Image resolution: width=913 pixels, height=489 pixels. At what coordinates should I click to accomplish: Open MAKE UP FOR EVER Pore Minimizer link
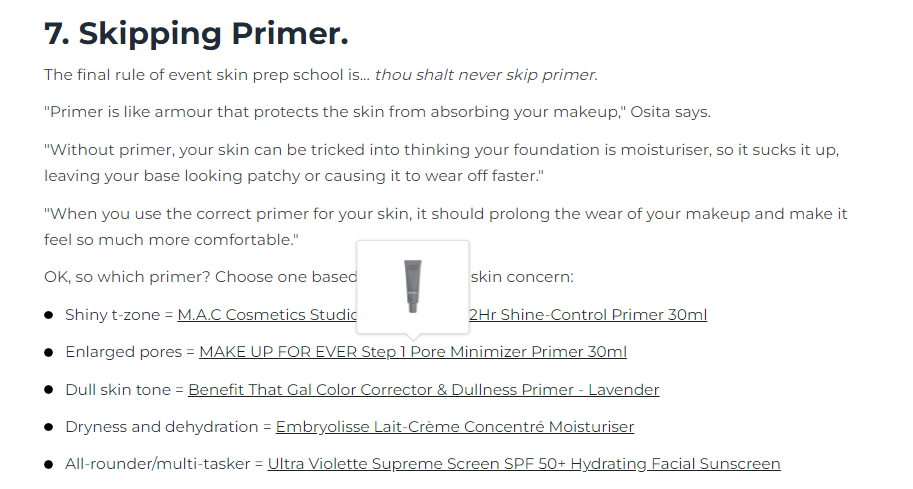point(412,352)
